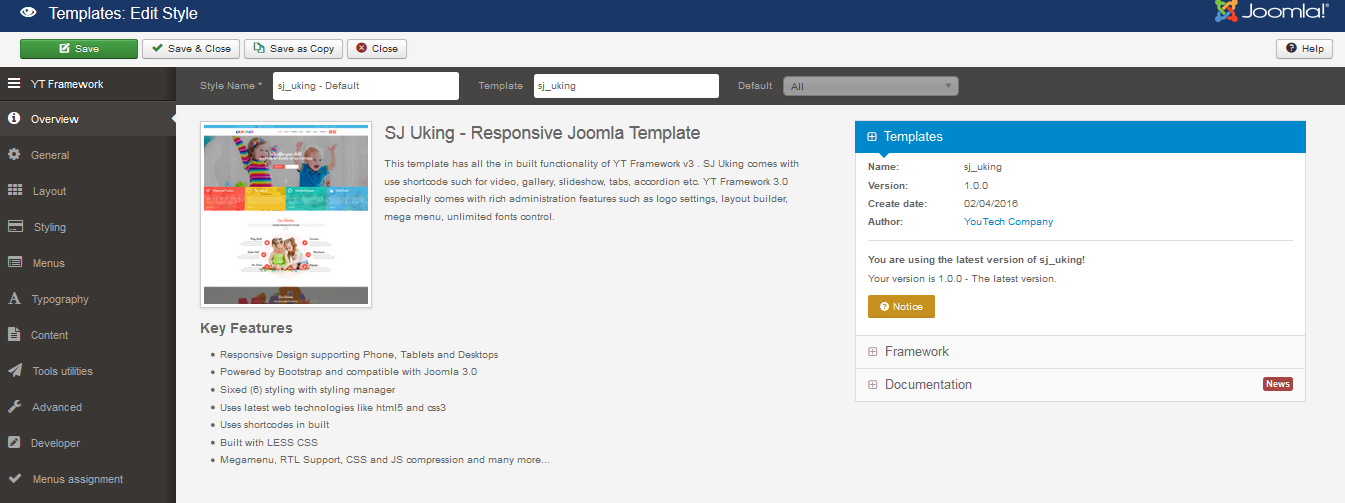This screenshot has width=1345, height=503.
Task: Click 'Uses shortcodes in built' feature line
Action: (275, 425)
